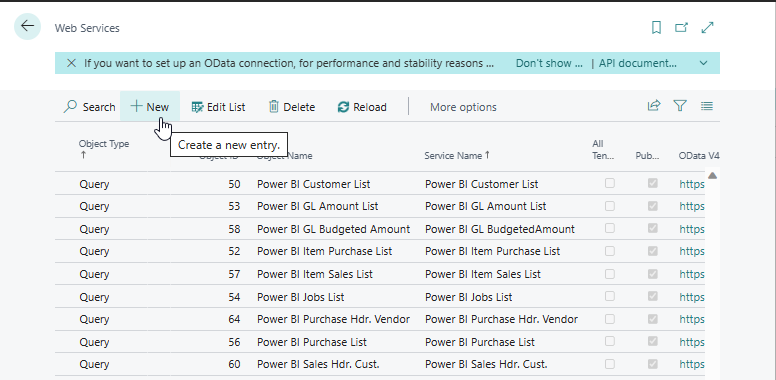Toggle Published for Power BI Item Purchase List
Viewport: 776px width, 380px height.
point(653,251)
